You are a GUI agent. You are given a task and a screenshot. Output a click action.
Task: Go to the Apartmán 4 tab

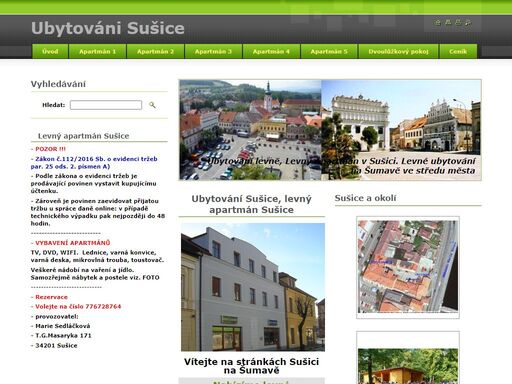(271, 51)
